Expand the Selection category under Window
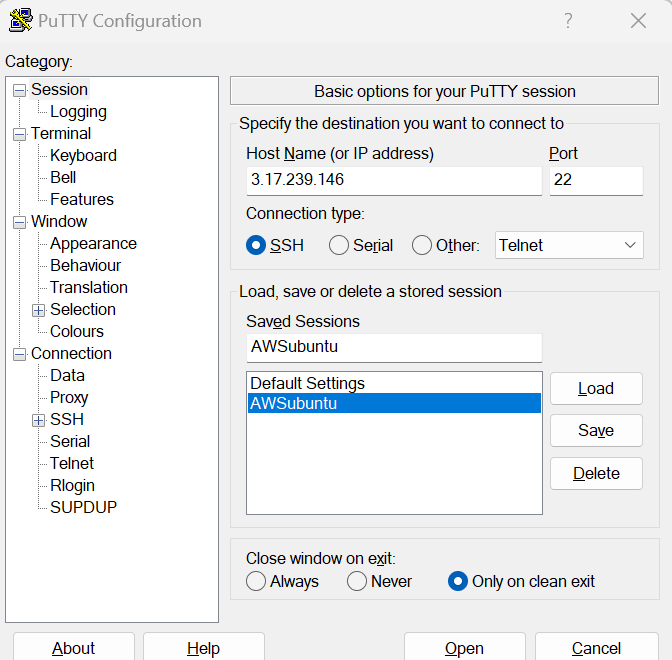 [x=39, y=310]
